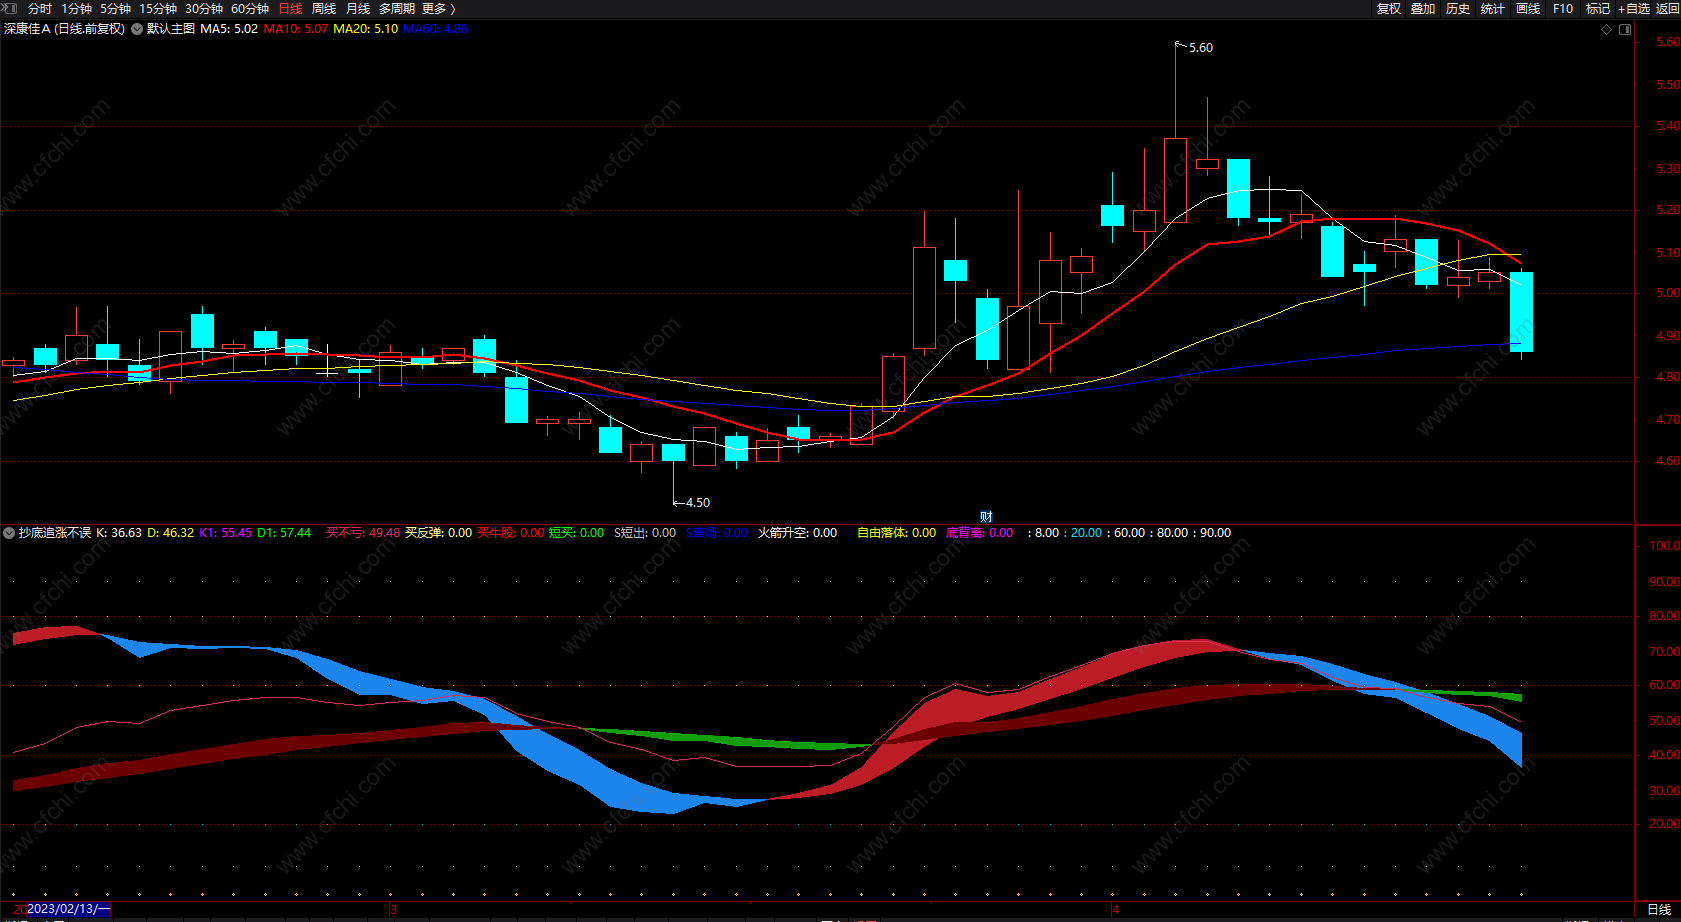Viewport: 1681px width, 922px height.
Task: Open the 多周期 multi-period view
Action: [397, 9]
